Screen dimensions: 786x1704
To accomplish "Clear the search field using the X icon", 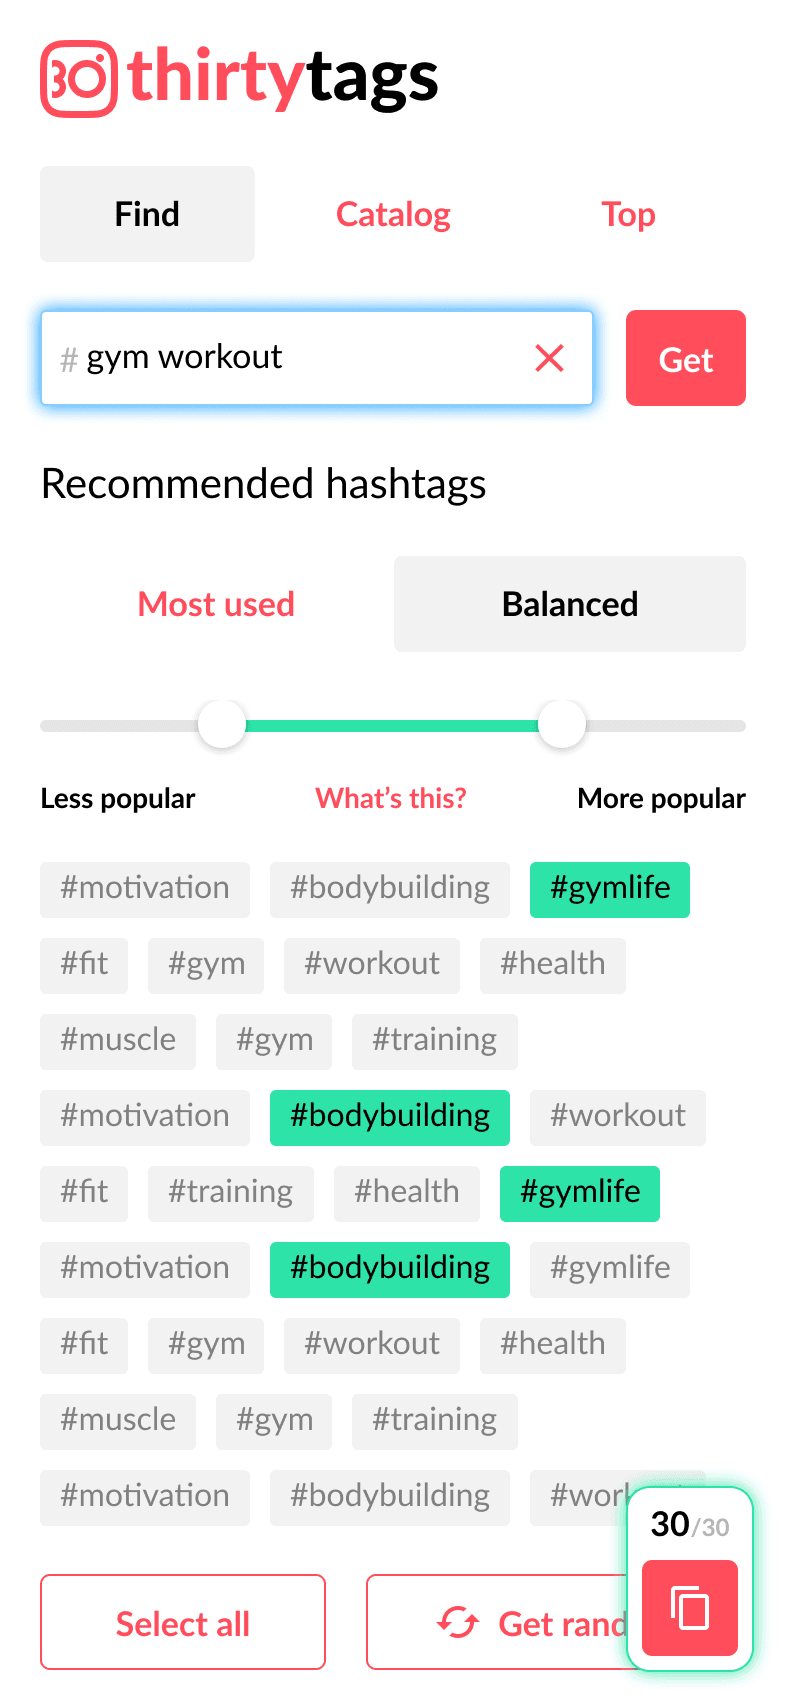I will pos(549,358).
